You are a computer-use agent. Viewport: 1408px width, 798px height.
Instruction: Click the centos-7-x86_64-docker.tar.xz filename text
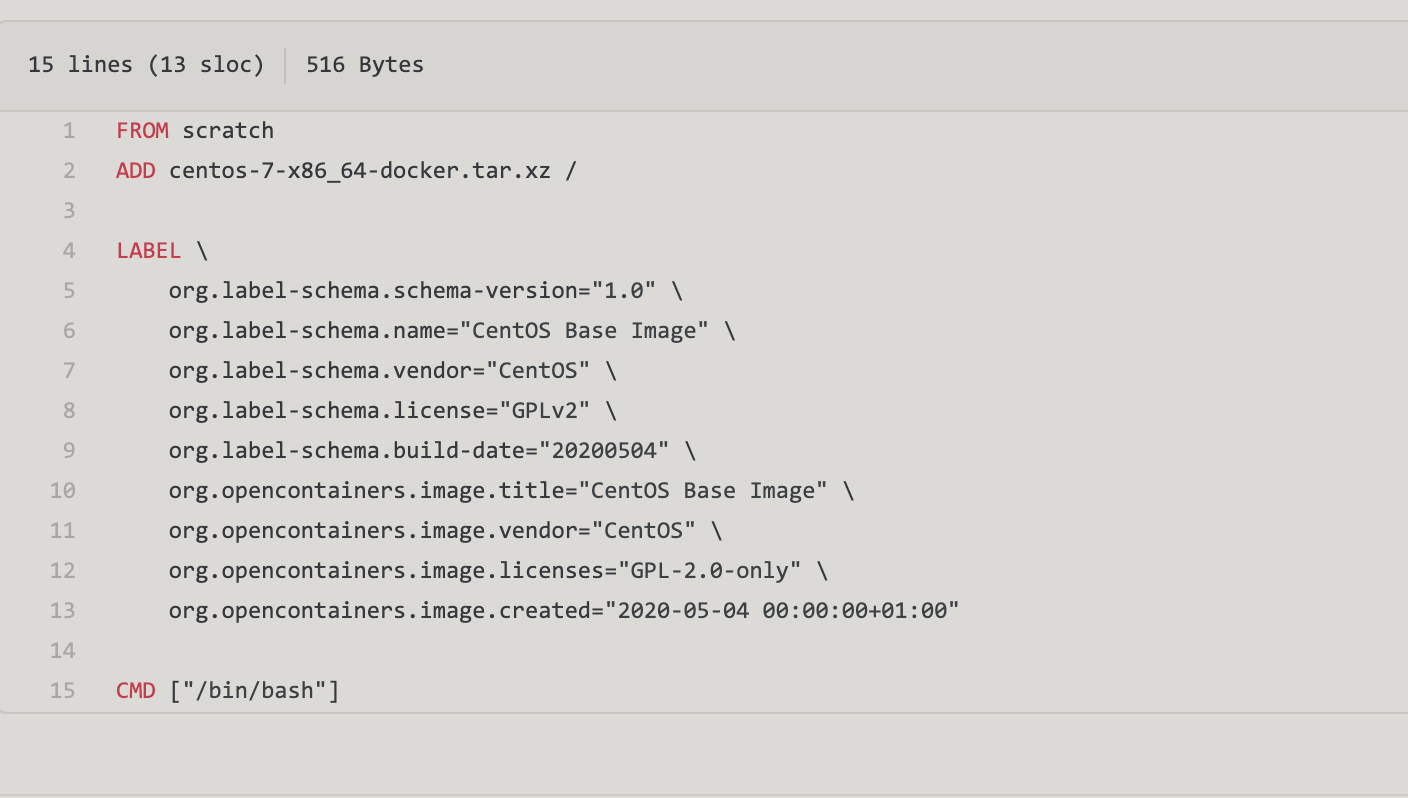pyautogui.click(x=360, y=171)
